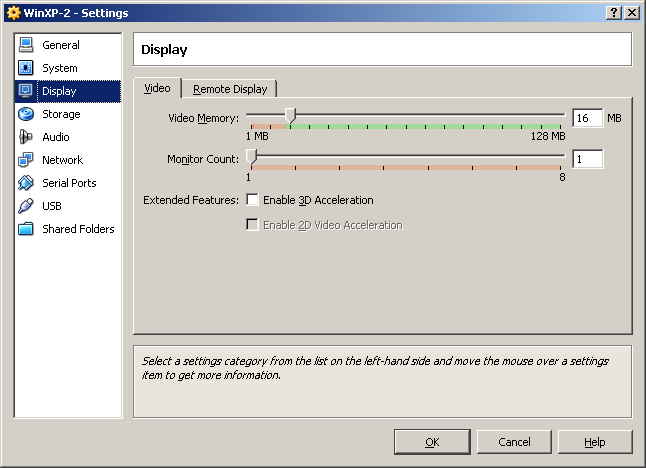This screenshot has width=646, height=468.
Task: Click the Serial Ports connector icon
Action: coord(26,183)
